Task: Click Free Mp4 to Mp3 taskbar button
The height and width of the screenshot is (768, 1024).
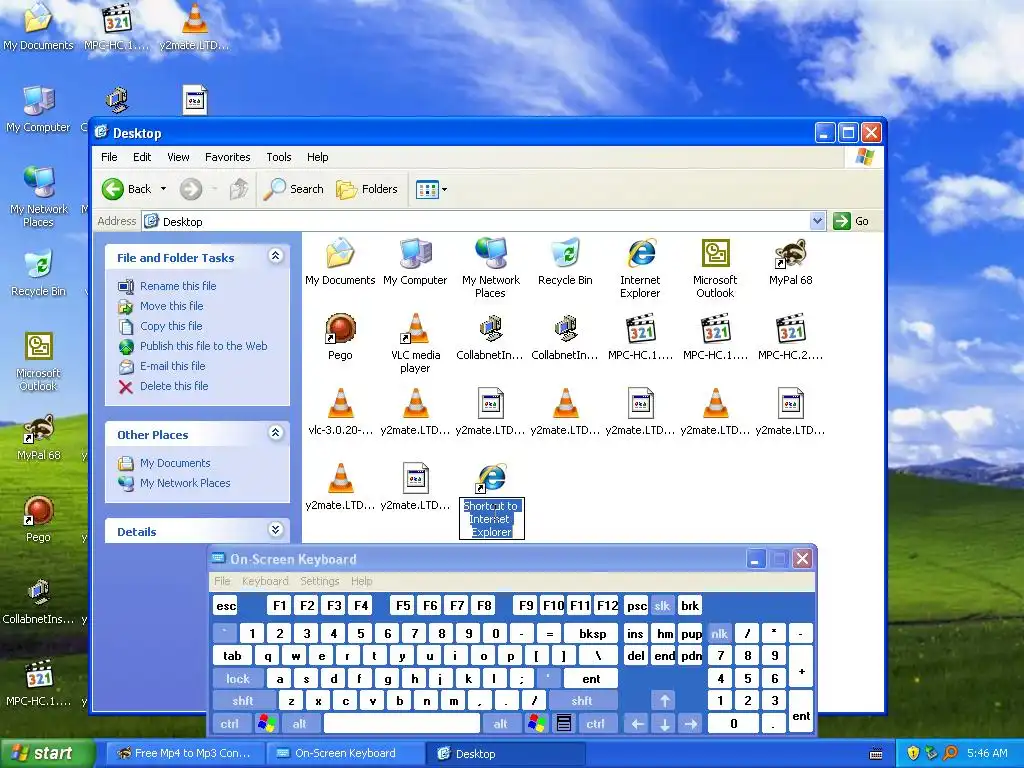Action: click(184, 754)
